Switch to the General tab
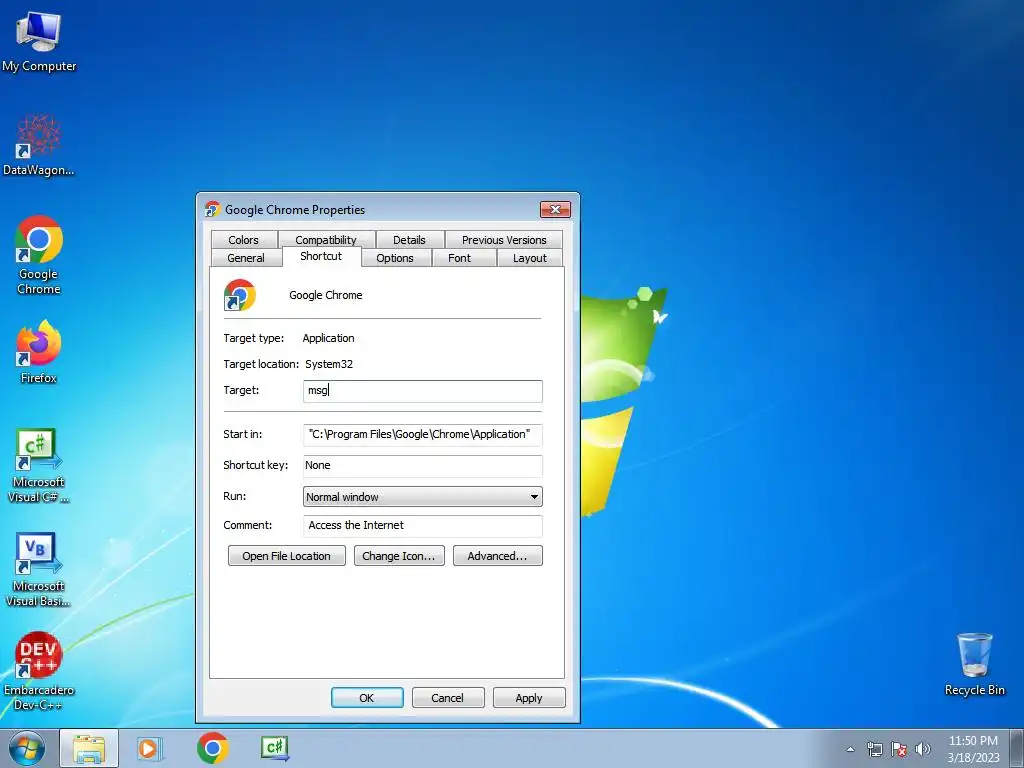 point(246,258)
